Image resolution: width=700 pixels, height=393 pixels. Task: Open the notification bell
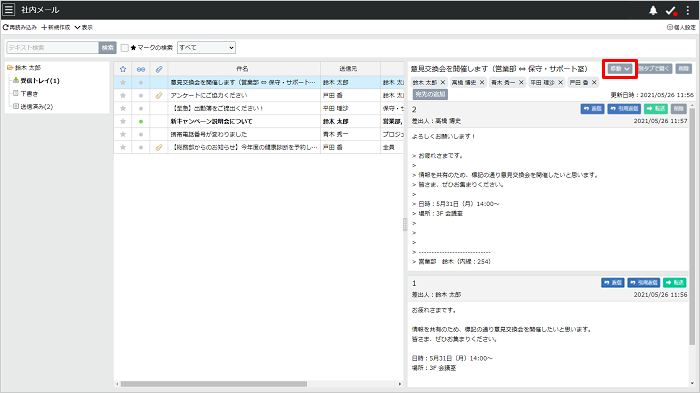point(653,10)
